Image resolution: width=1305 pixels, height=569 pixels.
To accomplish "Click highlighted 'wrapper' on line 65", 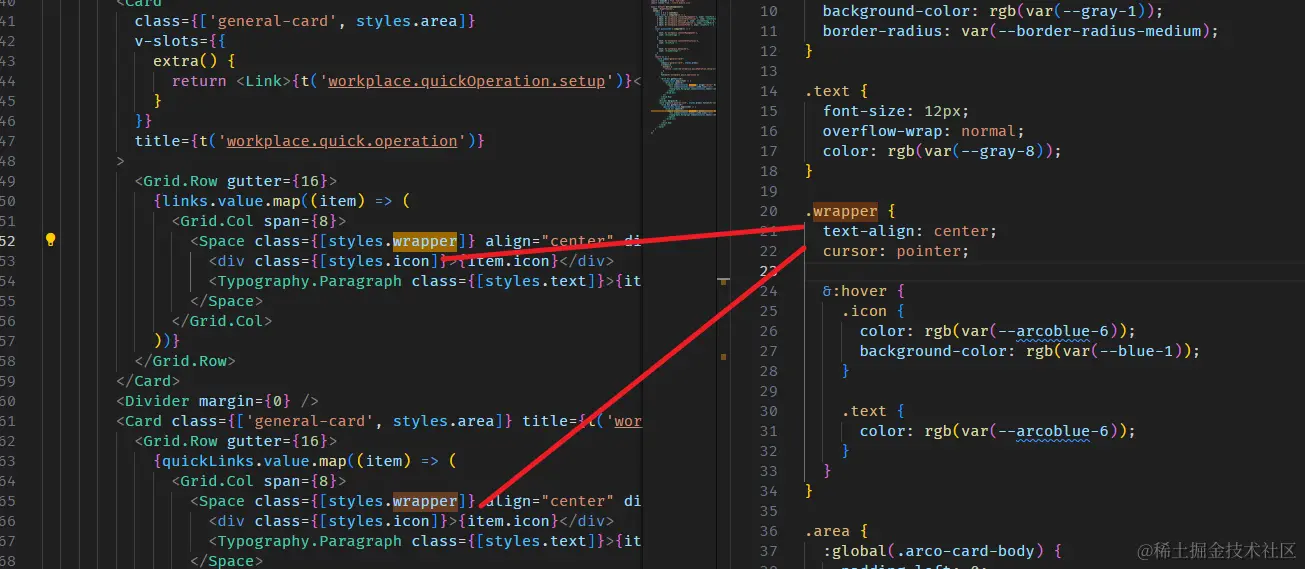I will click(x=425, y=501).
